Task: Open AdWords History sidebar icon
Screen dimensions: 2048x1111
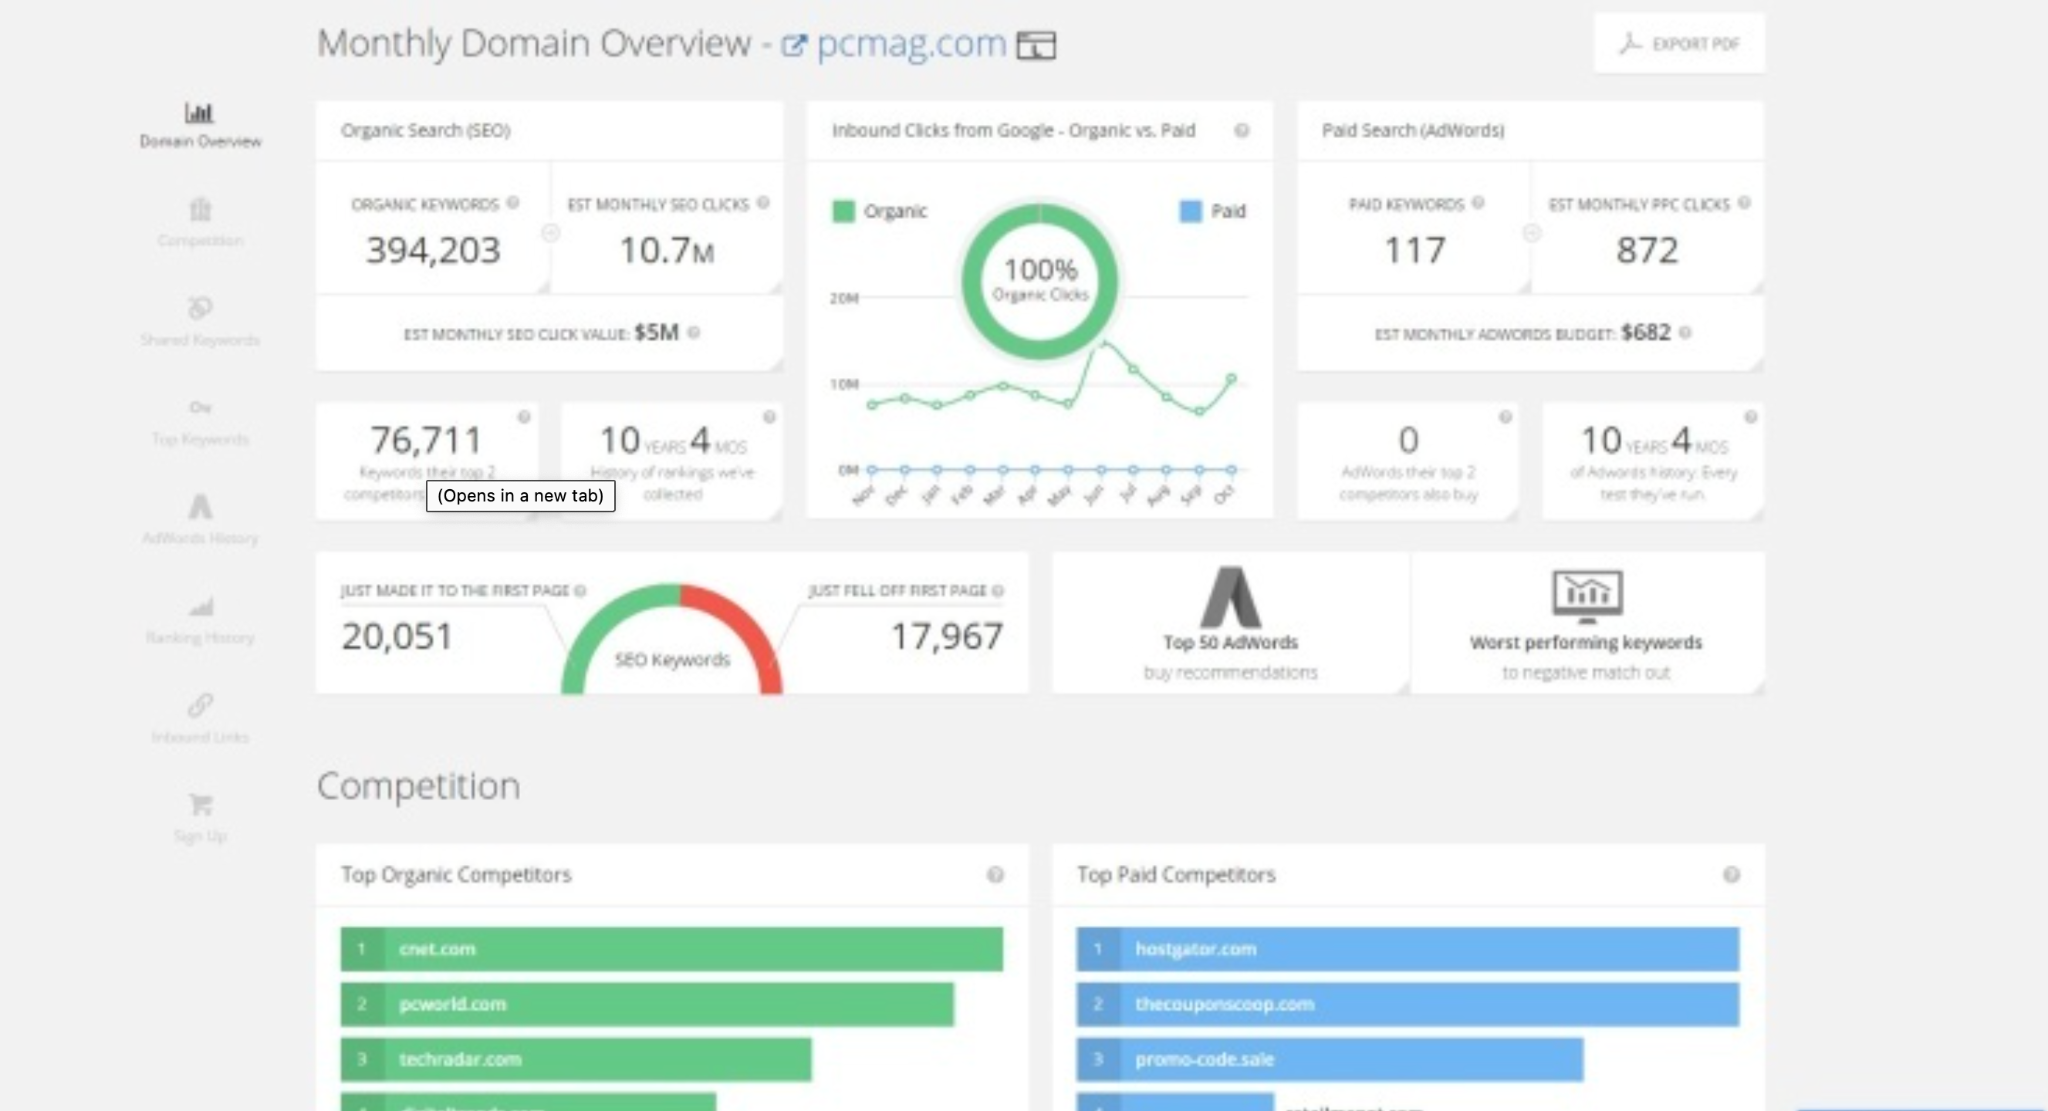Action: point(200,507)
